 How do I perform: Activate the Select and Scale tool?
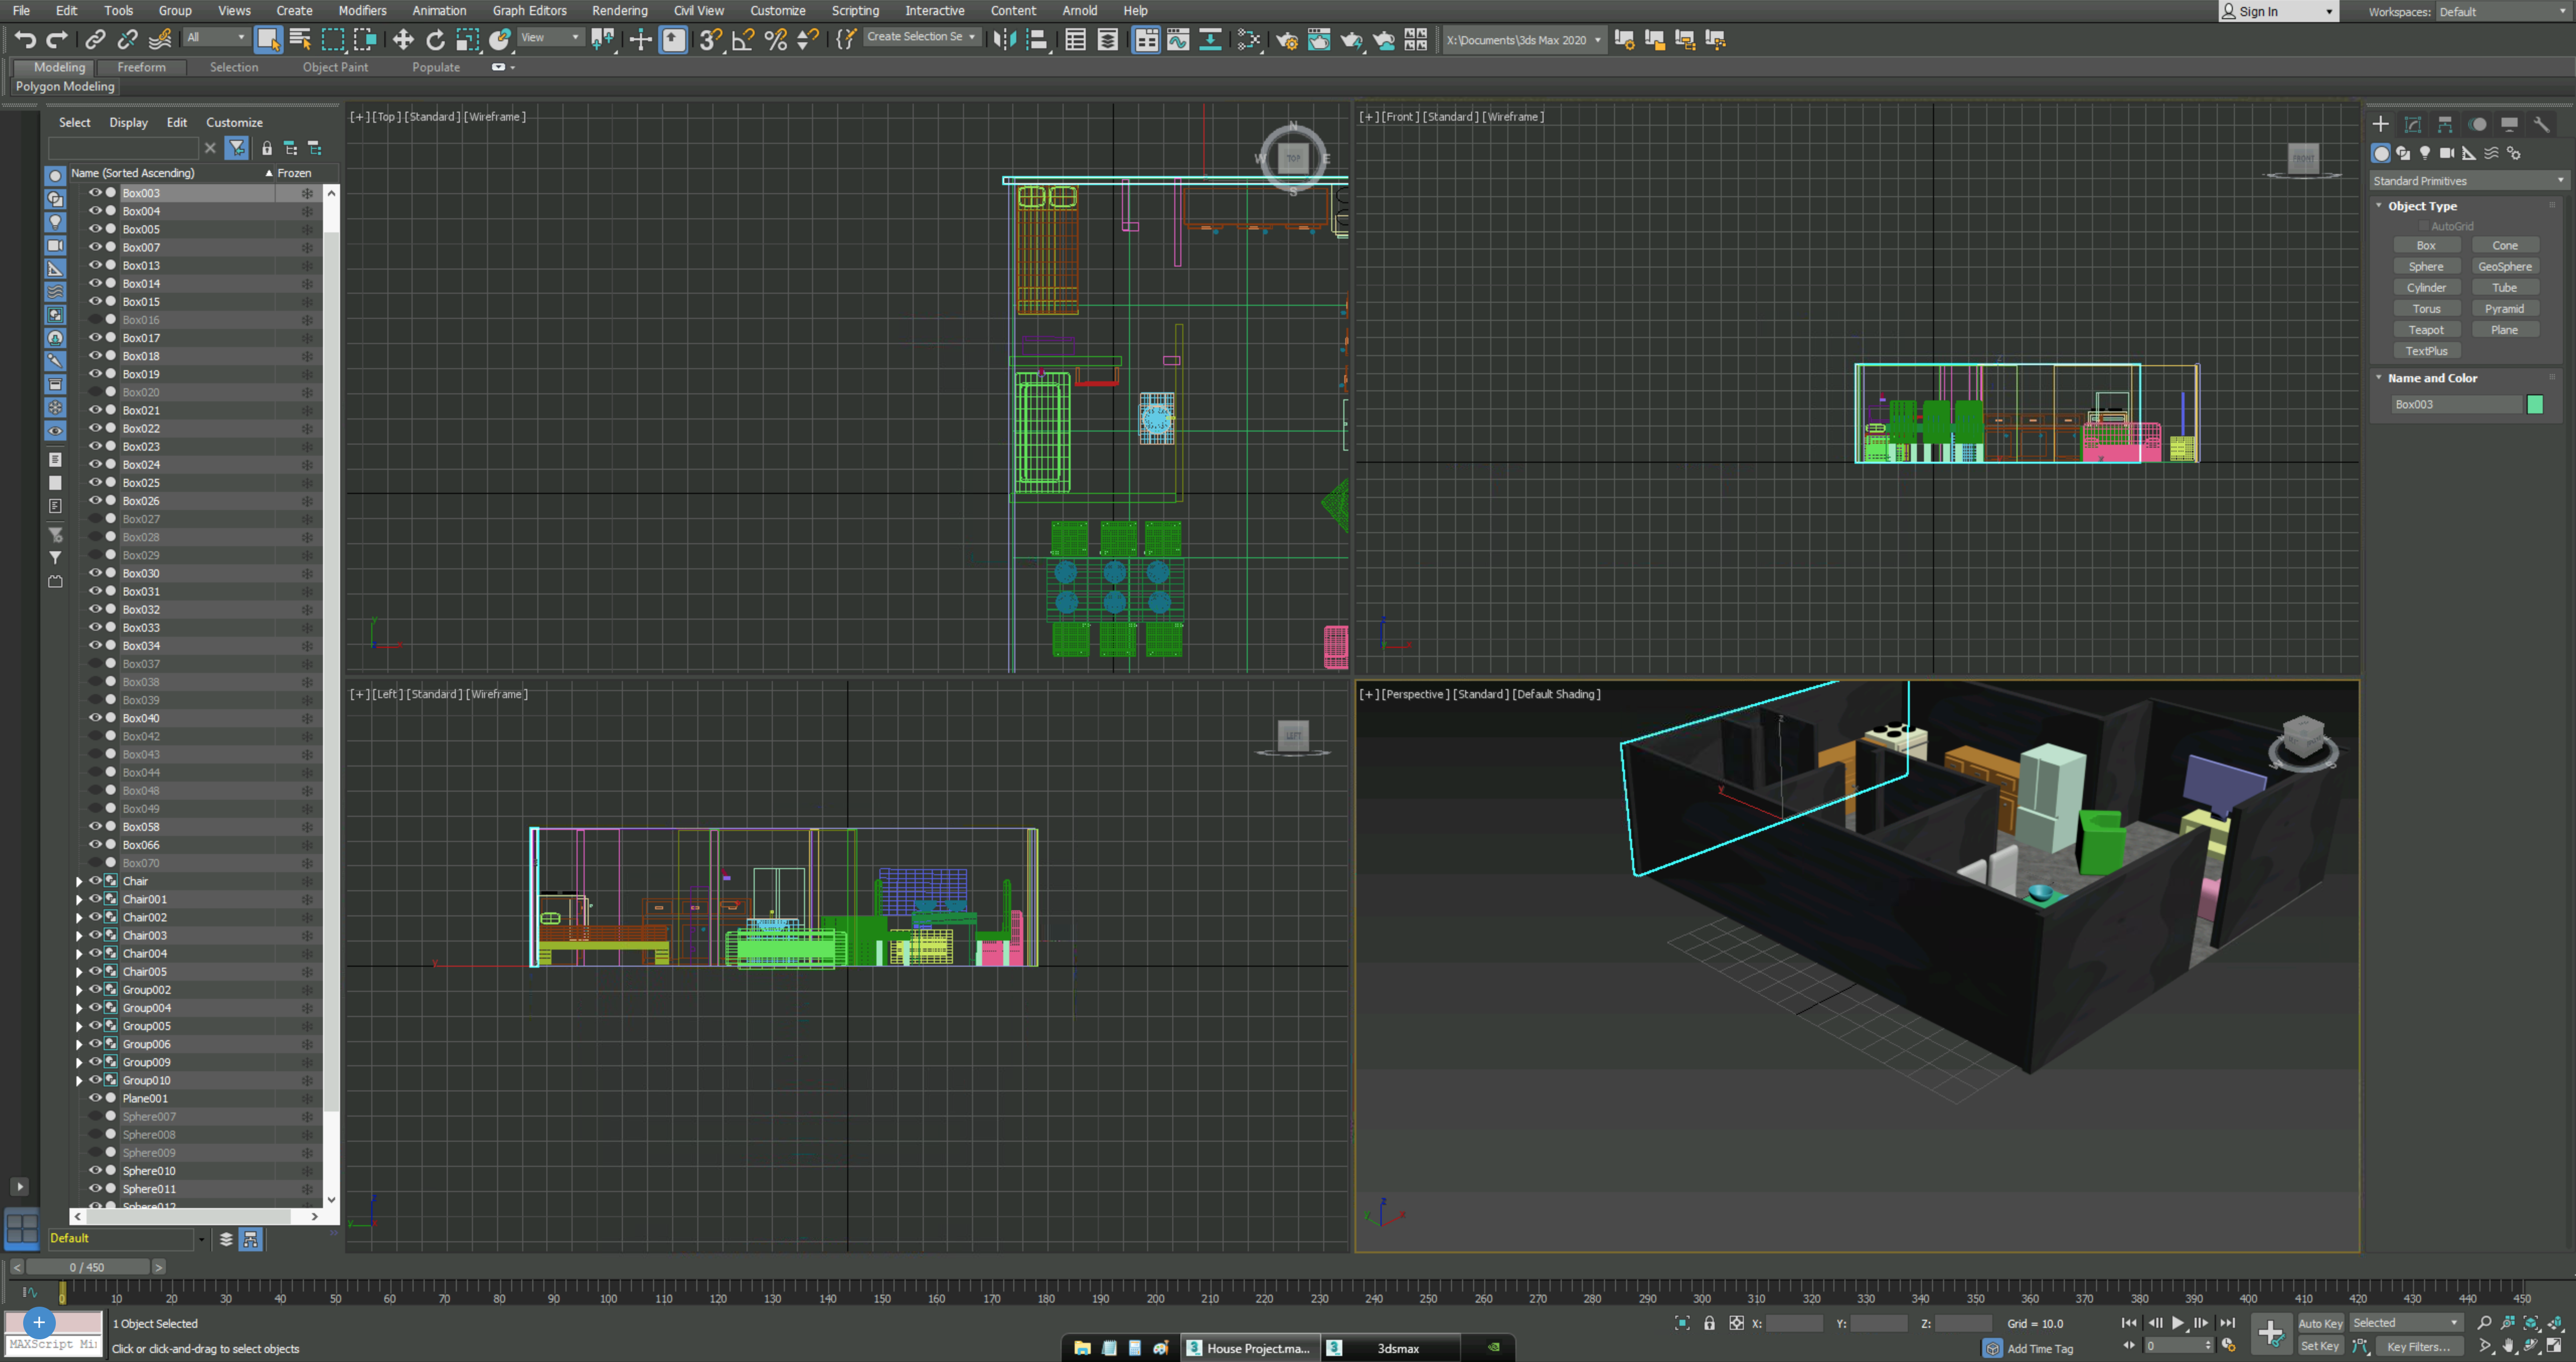point(467,39)
